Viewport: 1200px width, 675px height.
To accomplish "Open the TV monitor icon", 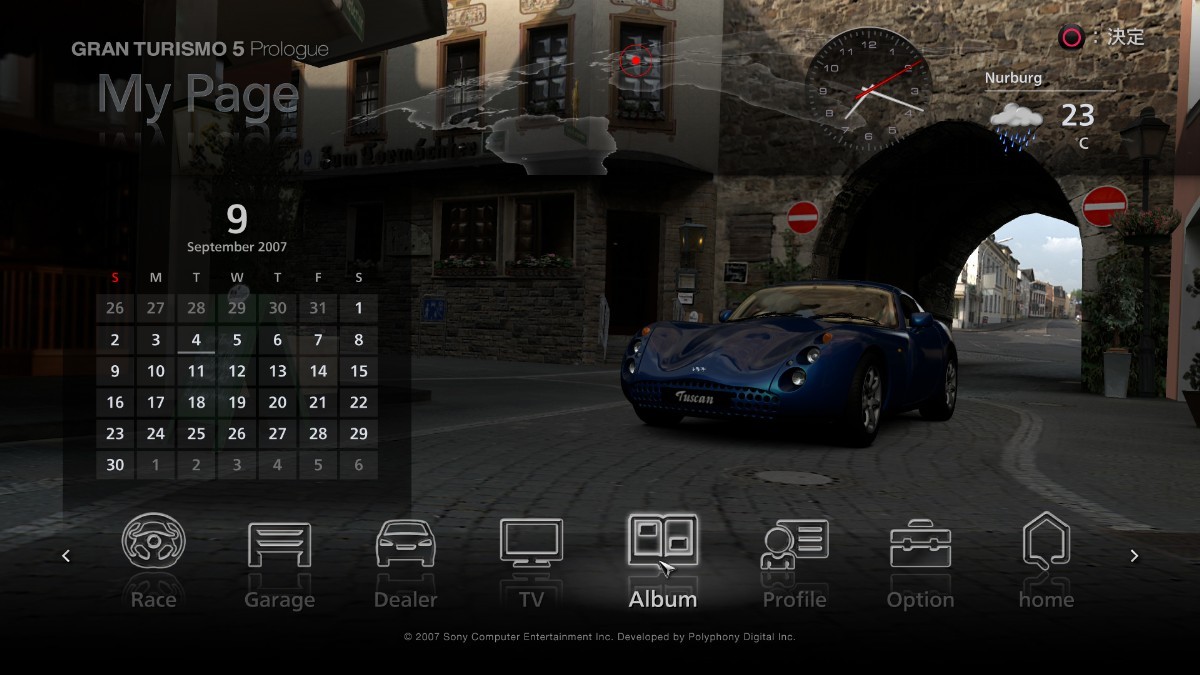I will point(531,543).
